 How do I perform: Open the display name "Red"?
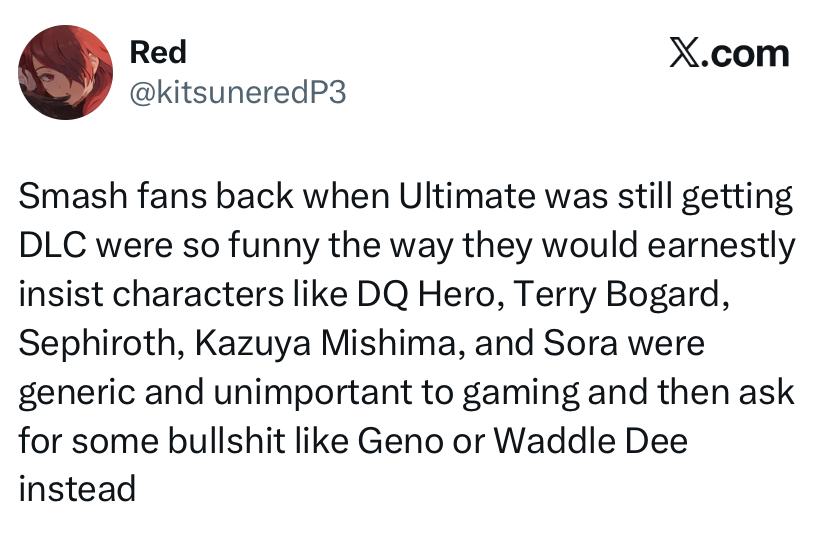click(x=158, y=51)
